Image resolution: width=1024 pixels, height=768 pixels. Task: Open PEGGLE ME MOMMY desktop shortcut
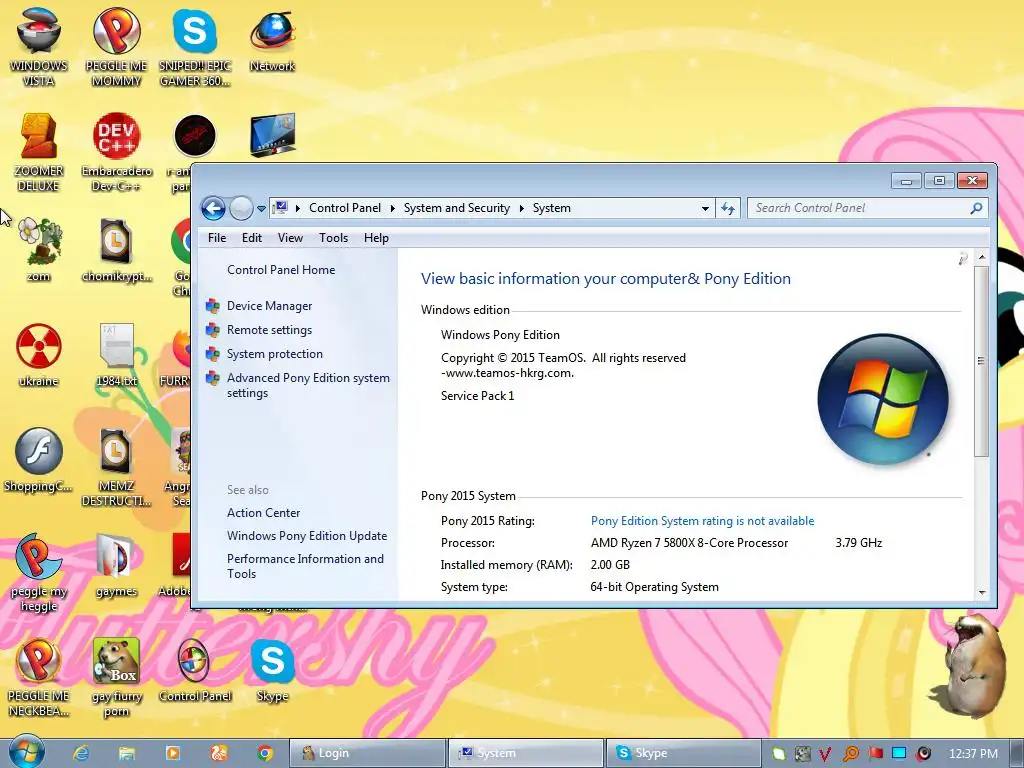tap(116, 46)
